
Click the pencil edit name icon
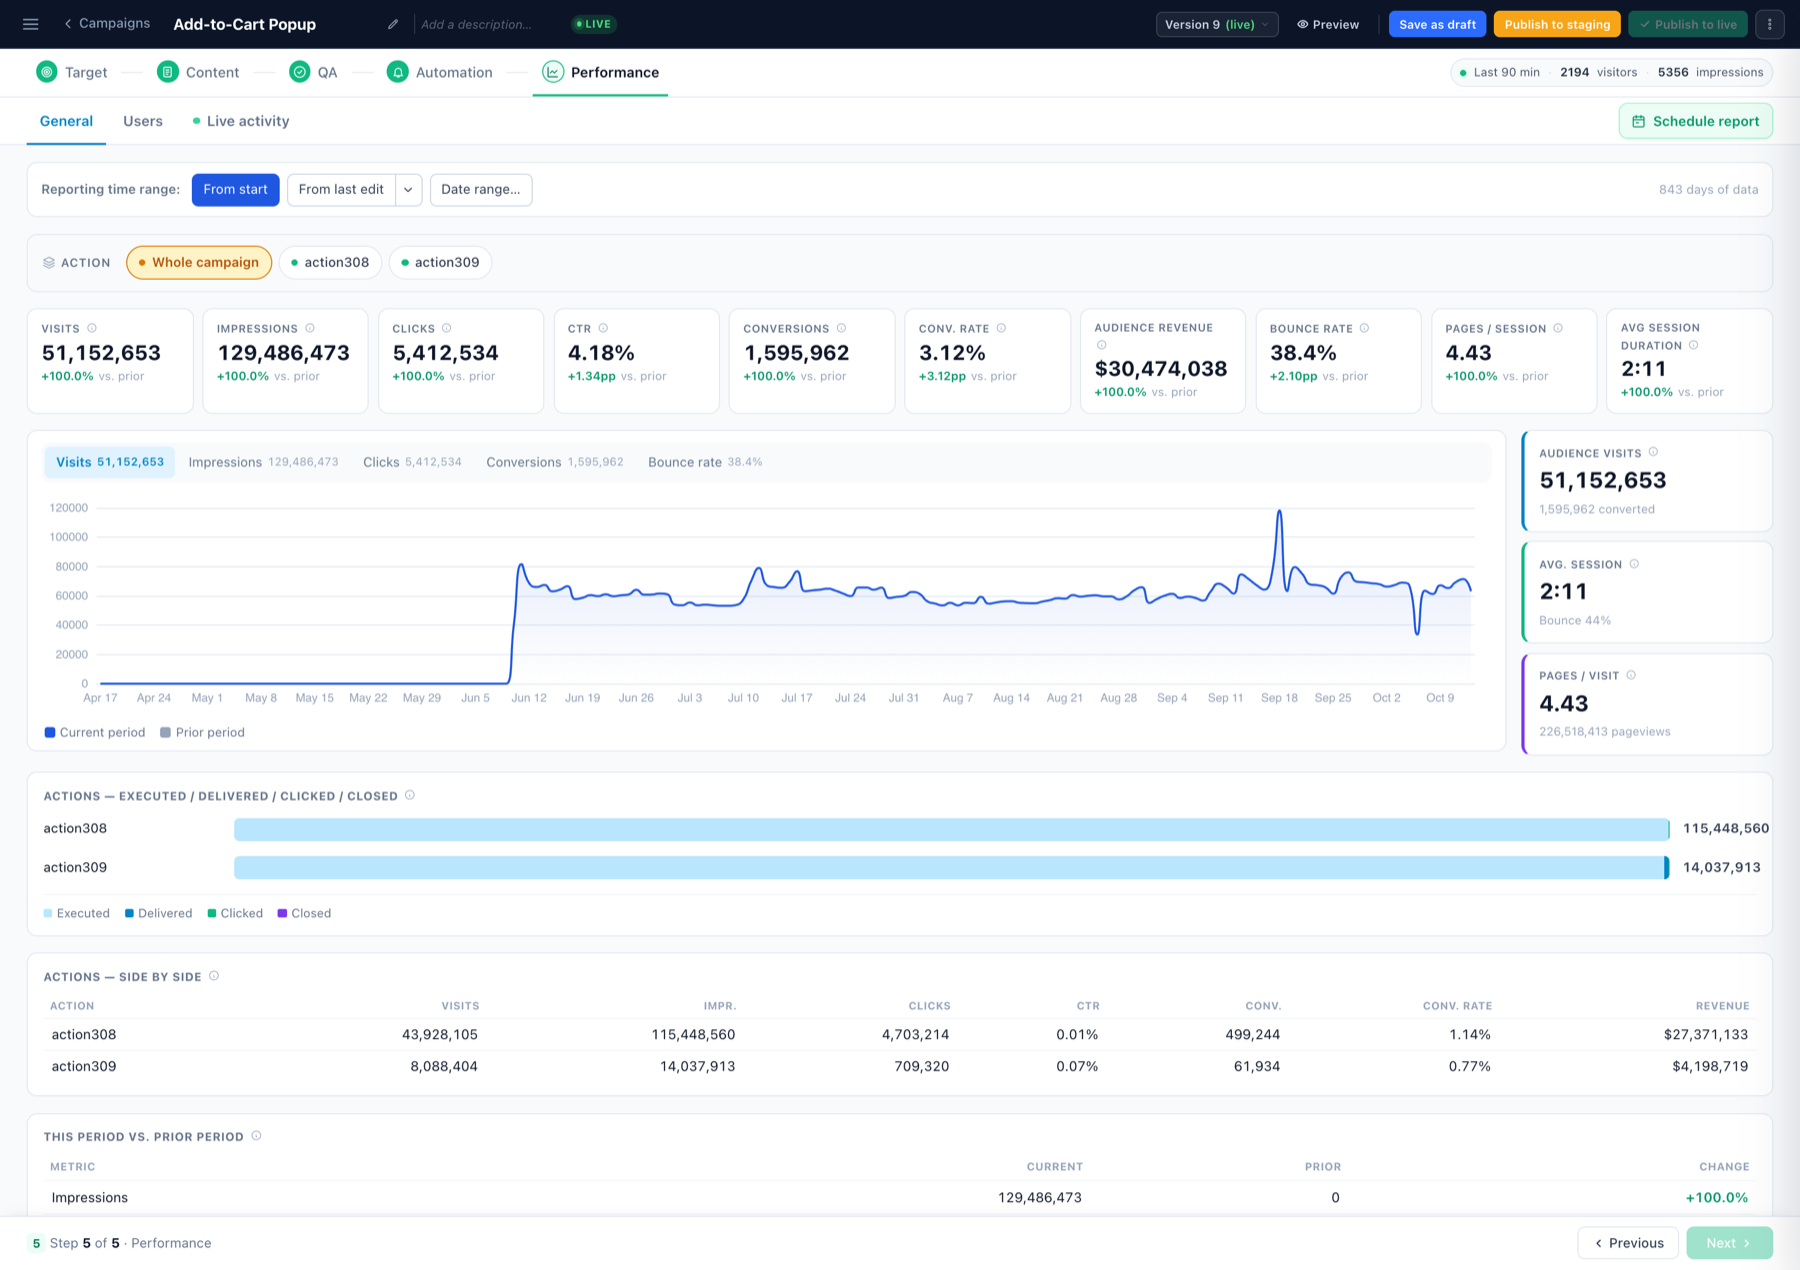(393, 24)
